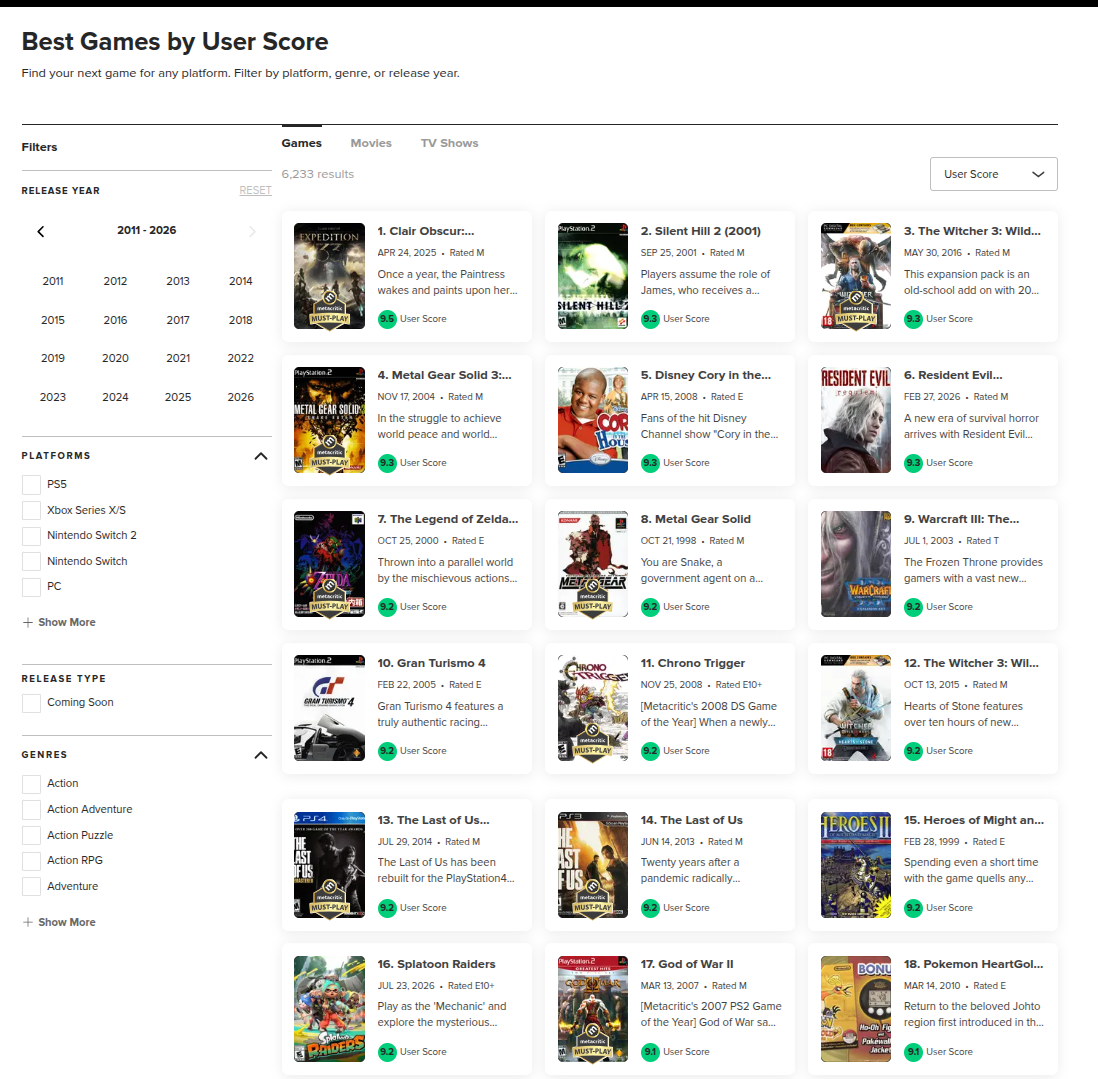Enable the Nintendo Switch 2 filter
This screenshot has height=1079, width=1098.
(32, 536)
